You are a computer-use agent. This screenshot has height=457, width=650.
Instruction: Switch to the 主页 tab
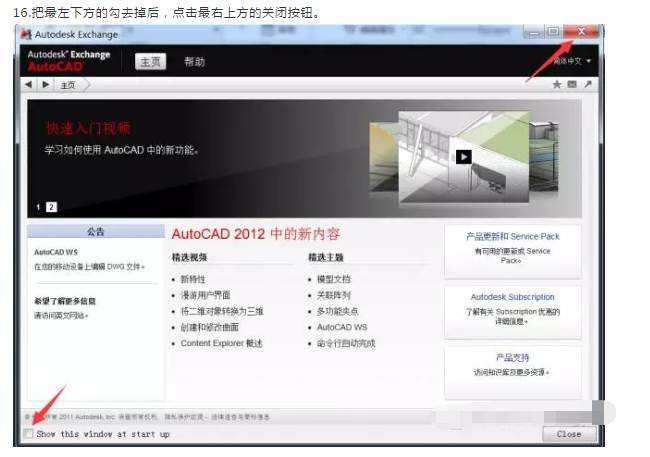click(x=150, y=62)
